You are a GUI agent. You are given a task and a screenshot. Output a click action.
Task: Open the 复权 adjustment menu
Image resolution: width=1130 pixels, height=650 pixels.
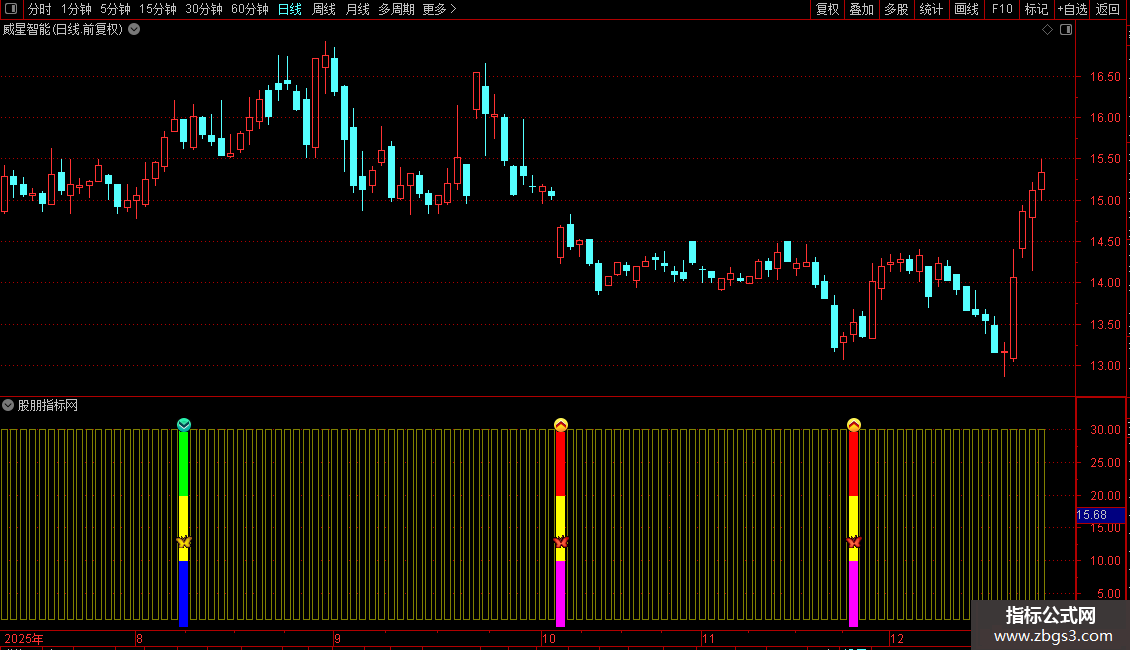click(x=827, y=9)
